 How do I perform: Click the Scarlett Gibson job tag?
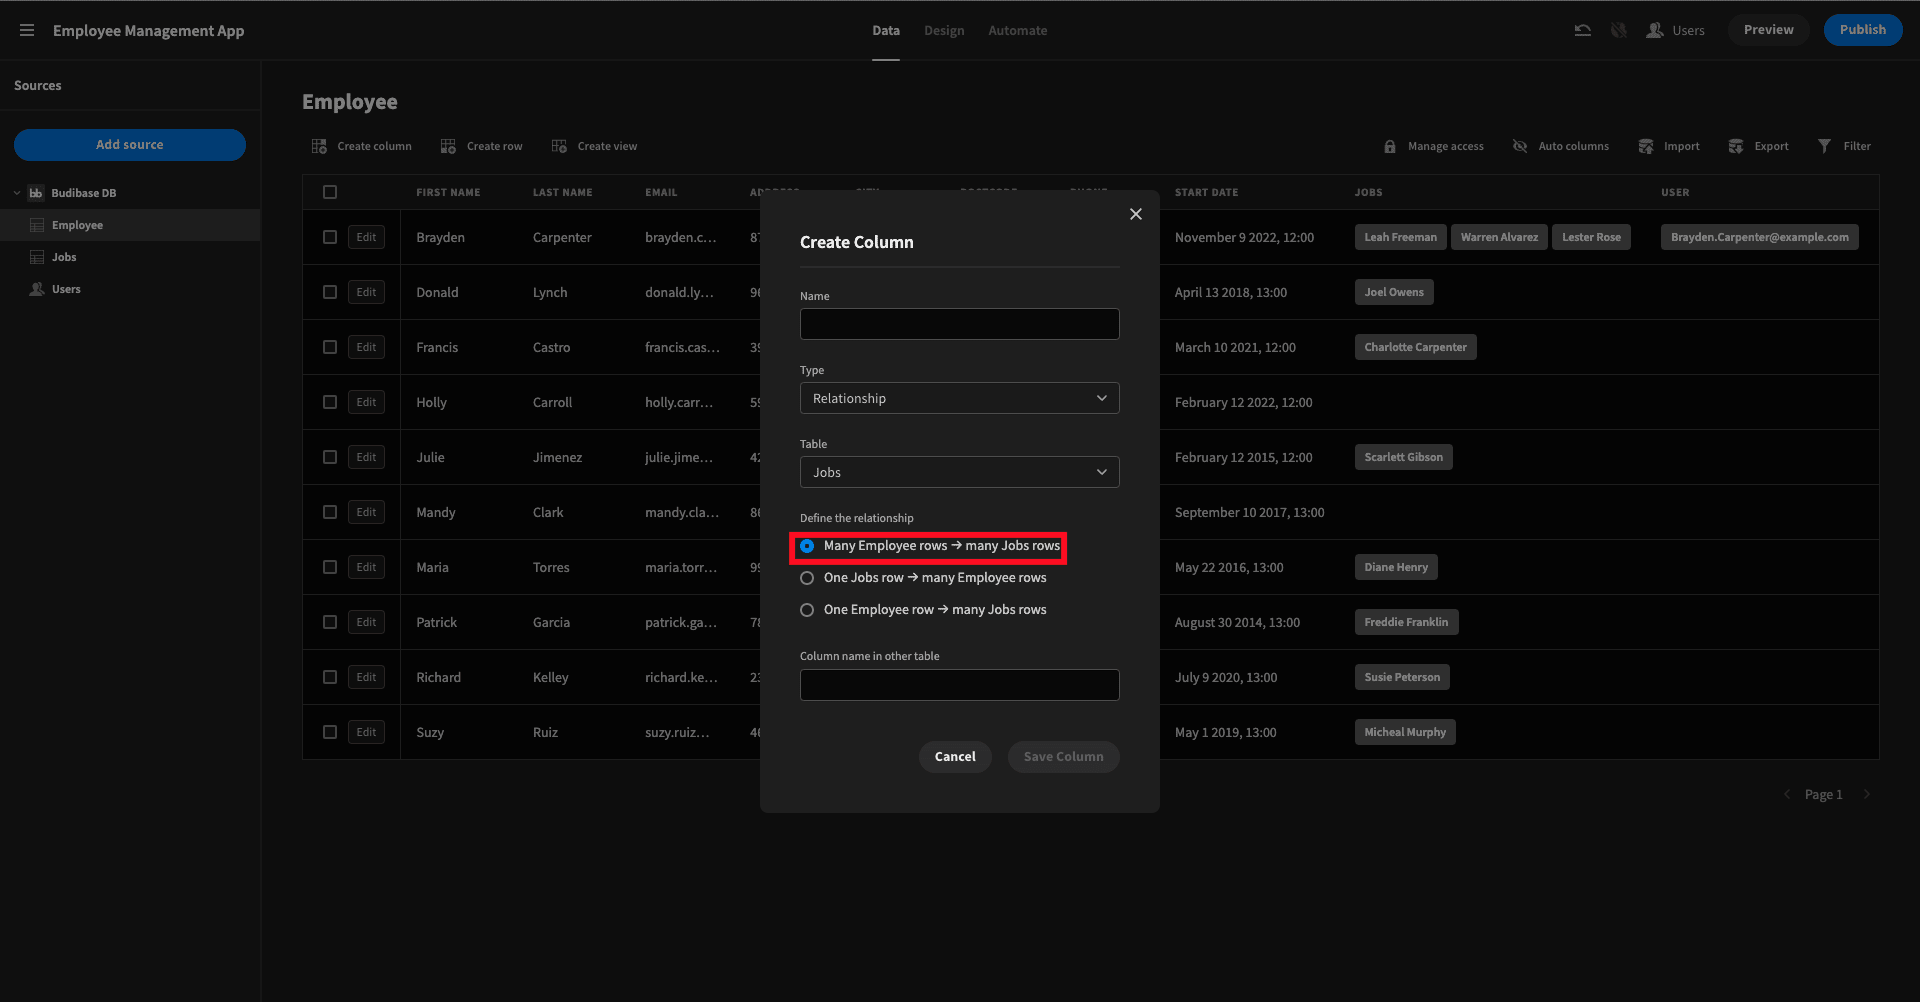(x=1403, y=457)
